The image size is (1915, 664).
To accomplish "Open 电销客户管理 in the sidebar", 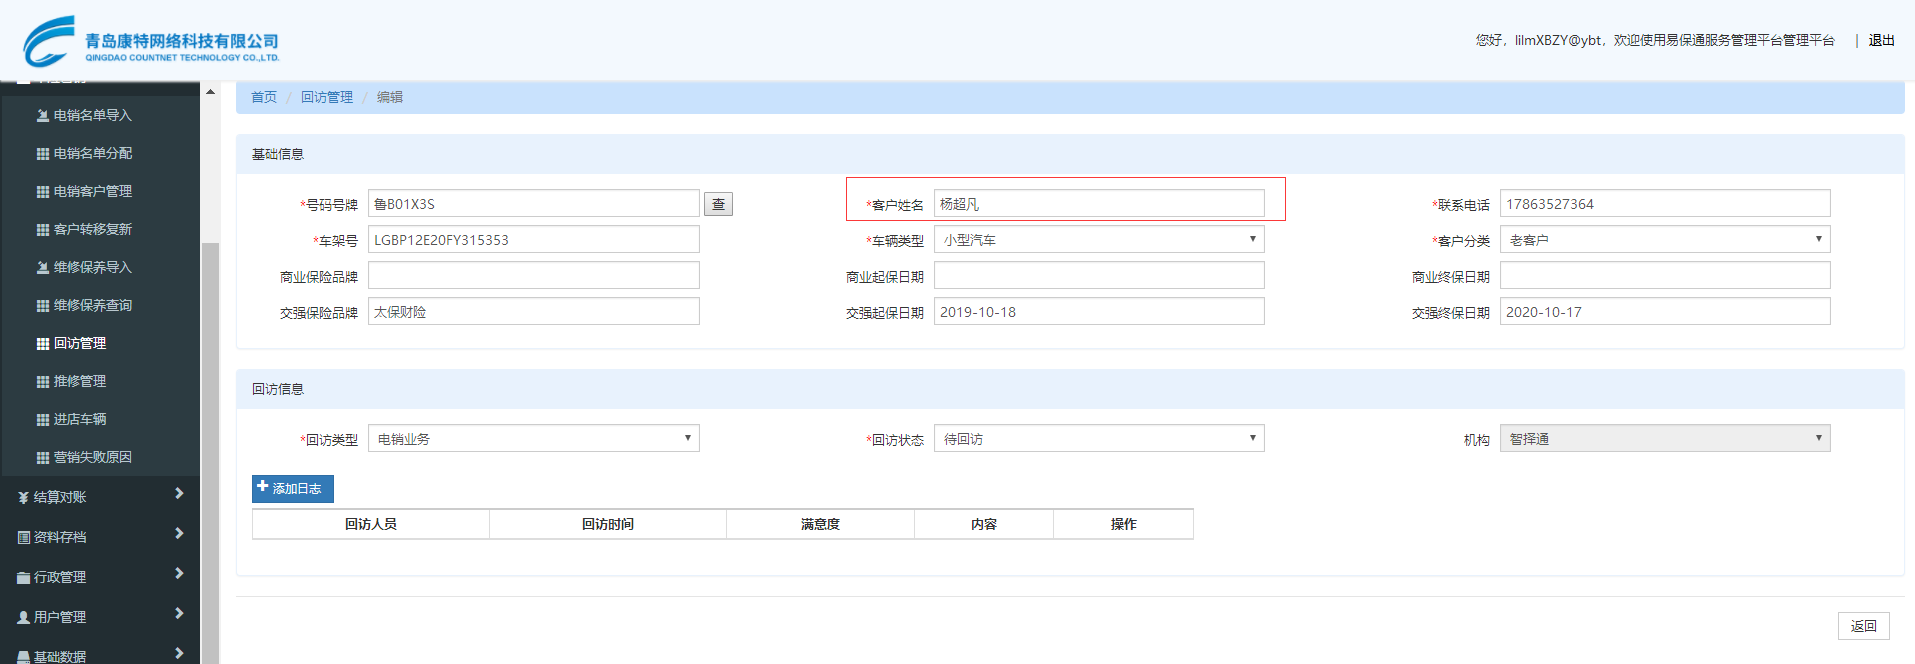I will [92, 191].
